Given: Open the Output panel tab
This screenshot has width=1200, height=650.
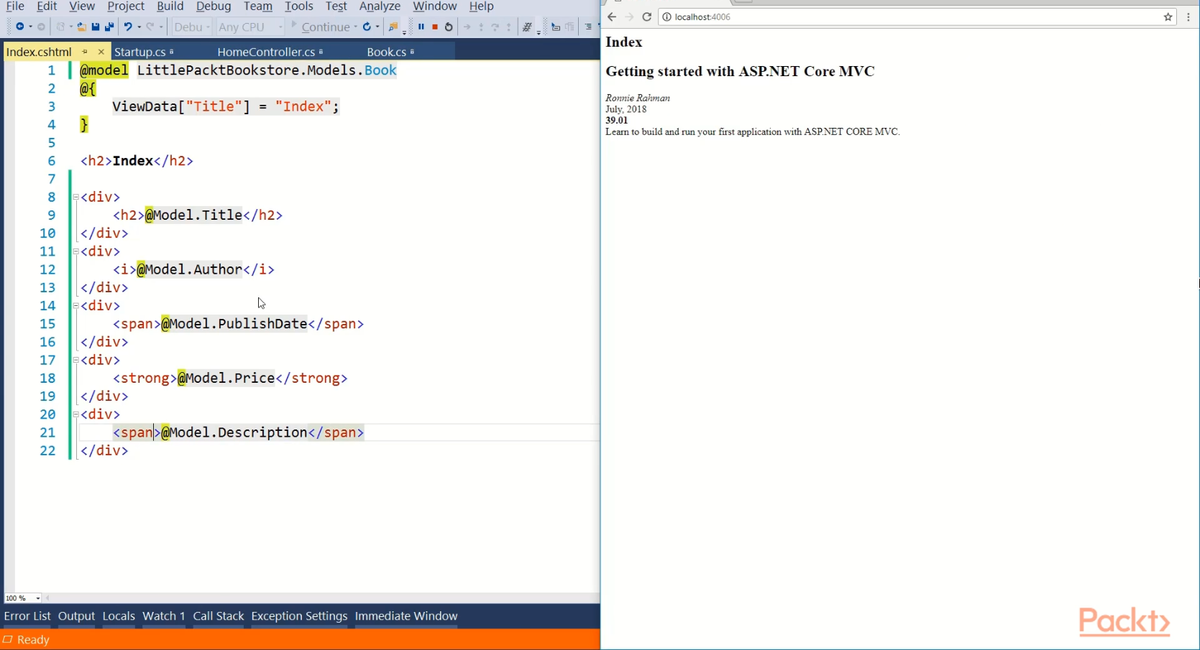Looking at the screenshot, I should coord(76,616).
